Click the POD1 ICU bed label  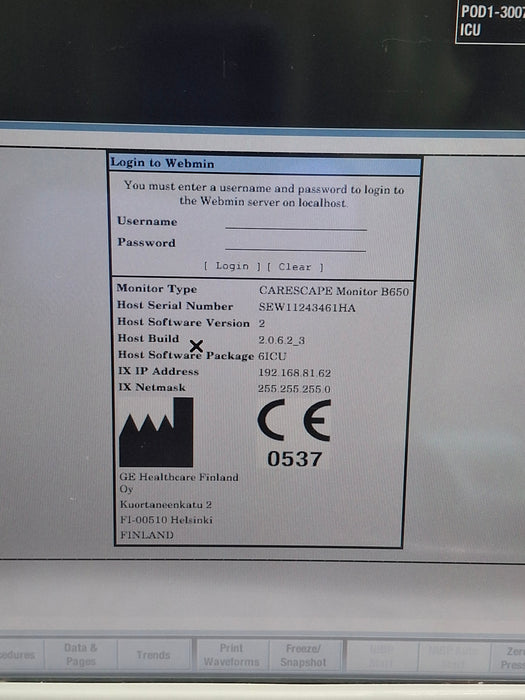point(491,21)
